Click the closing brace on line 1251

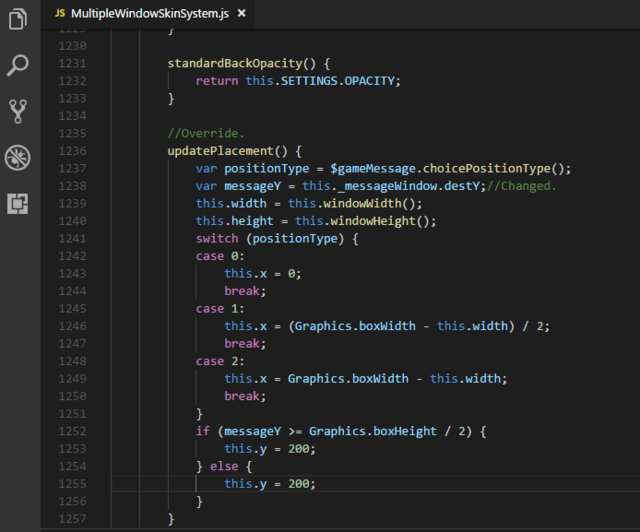(x=199, y=414)
